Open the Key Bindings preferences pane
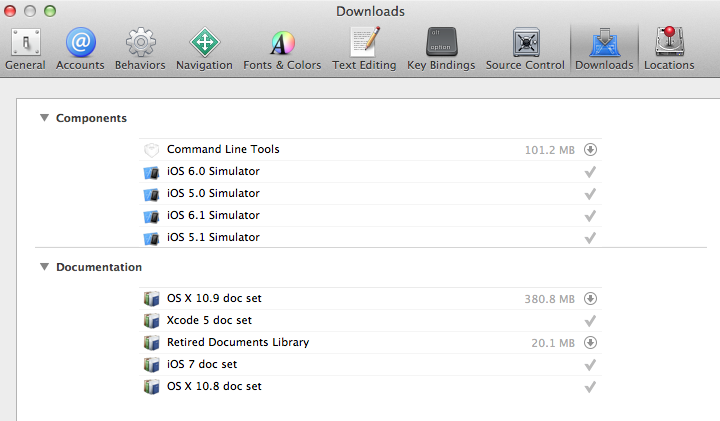The width and height of the screenshot is (720, 421). 441,49
